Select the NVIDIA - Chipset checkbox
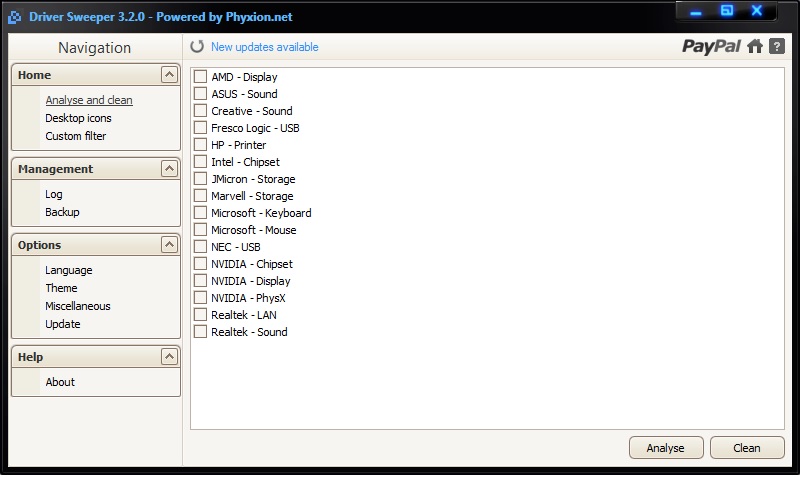The width and height of the screenshot is (801, 477). tap(200, 264)
